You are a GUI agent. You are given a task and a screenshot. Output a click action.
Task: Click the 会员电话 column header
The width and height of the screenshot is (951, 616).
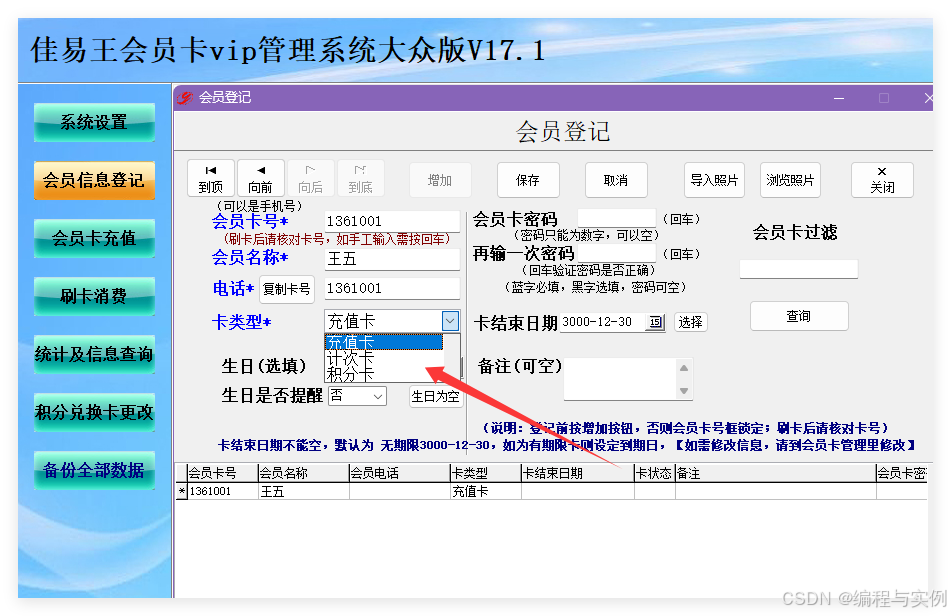pos(399,474)
